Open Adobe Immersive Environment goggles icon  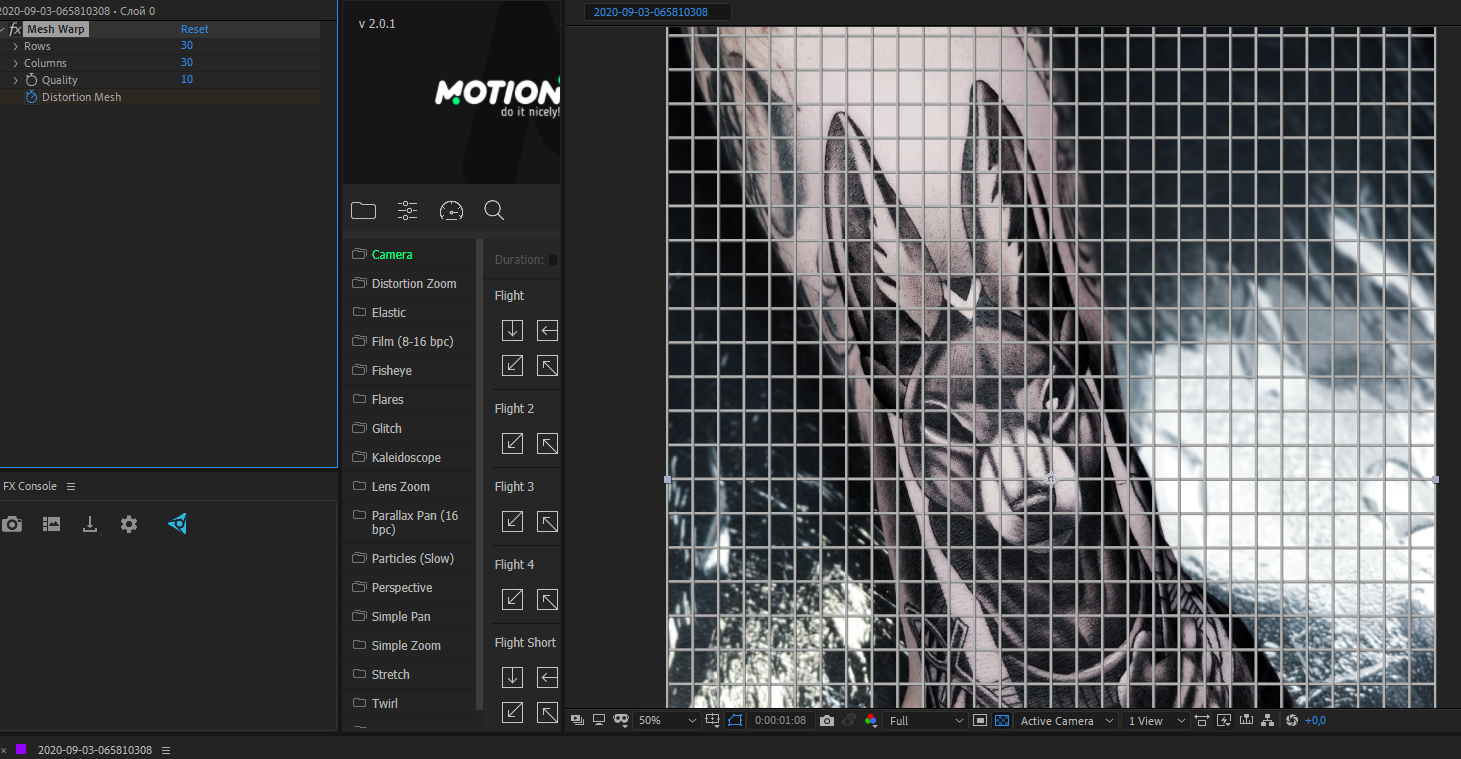620,720
